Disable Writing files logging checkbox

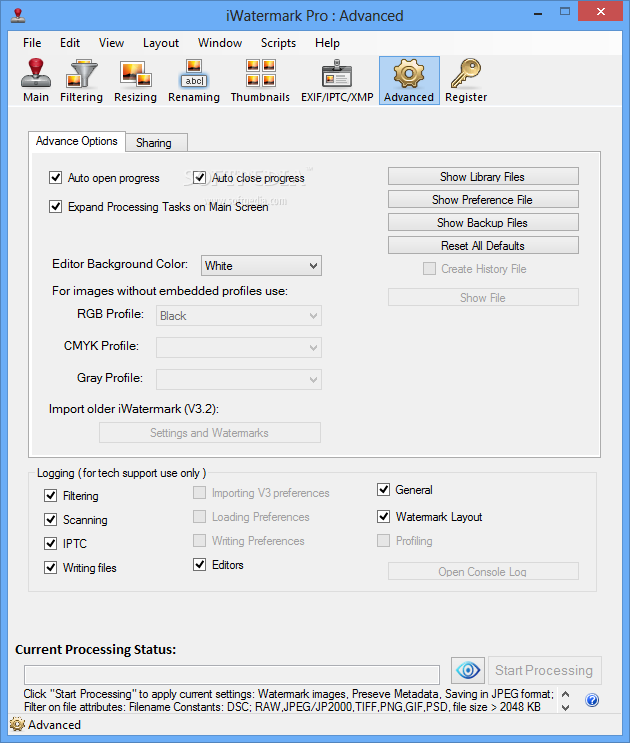pos(51,568)
